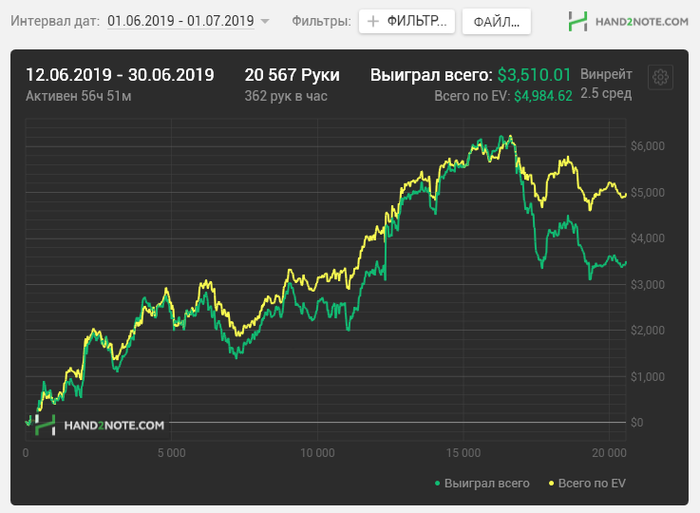Toggle the Выиграл всего legend series
700x513 pixels.
(x=482, y=483)
